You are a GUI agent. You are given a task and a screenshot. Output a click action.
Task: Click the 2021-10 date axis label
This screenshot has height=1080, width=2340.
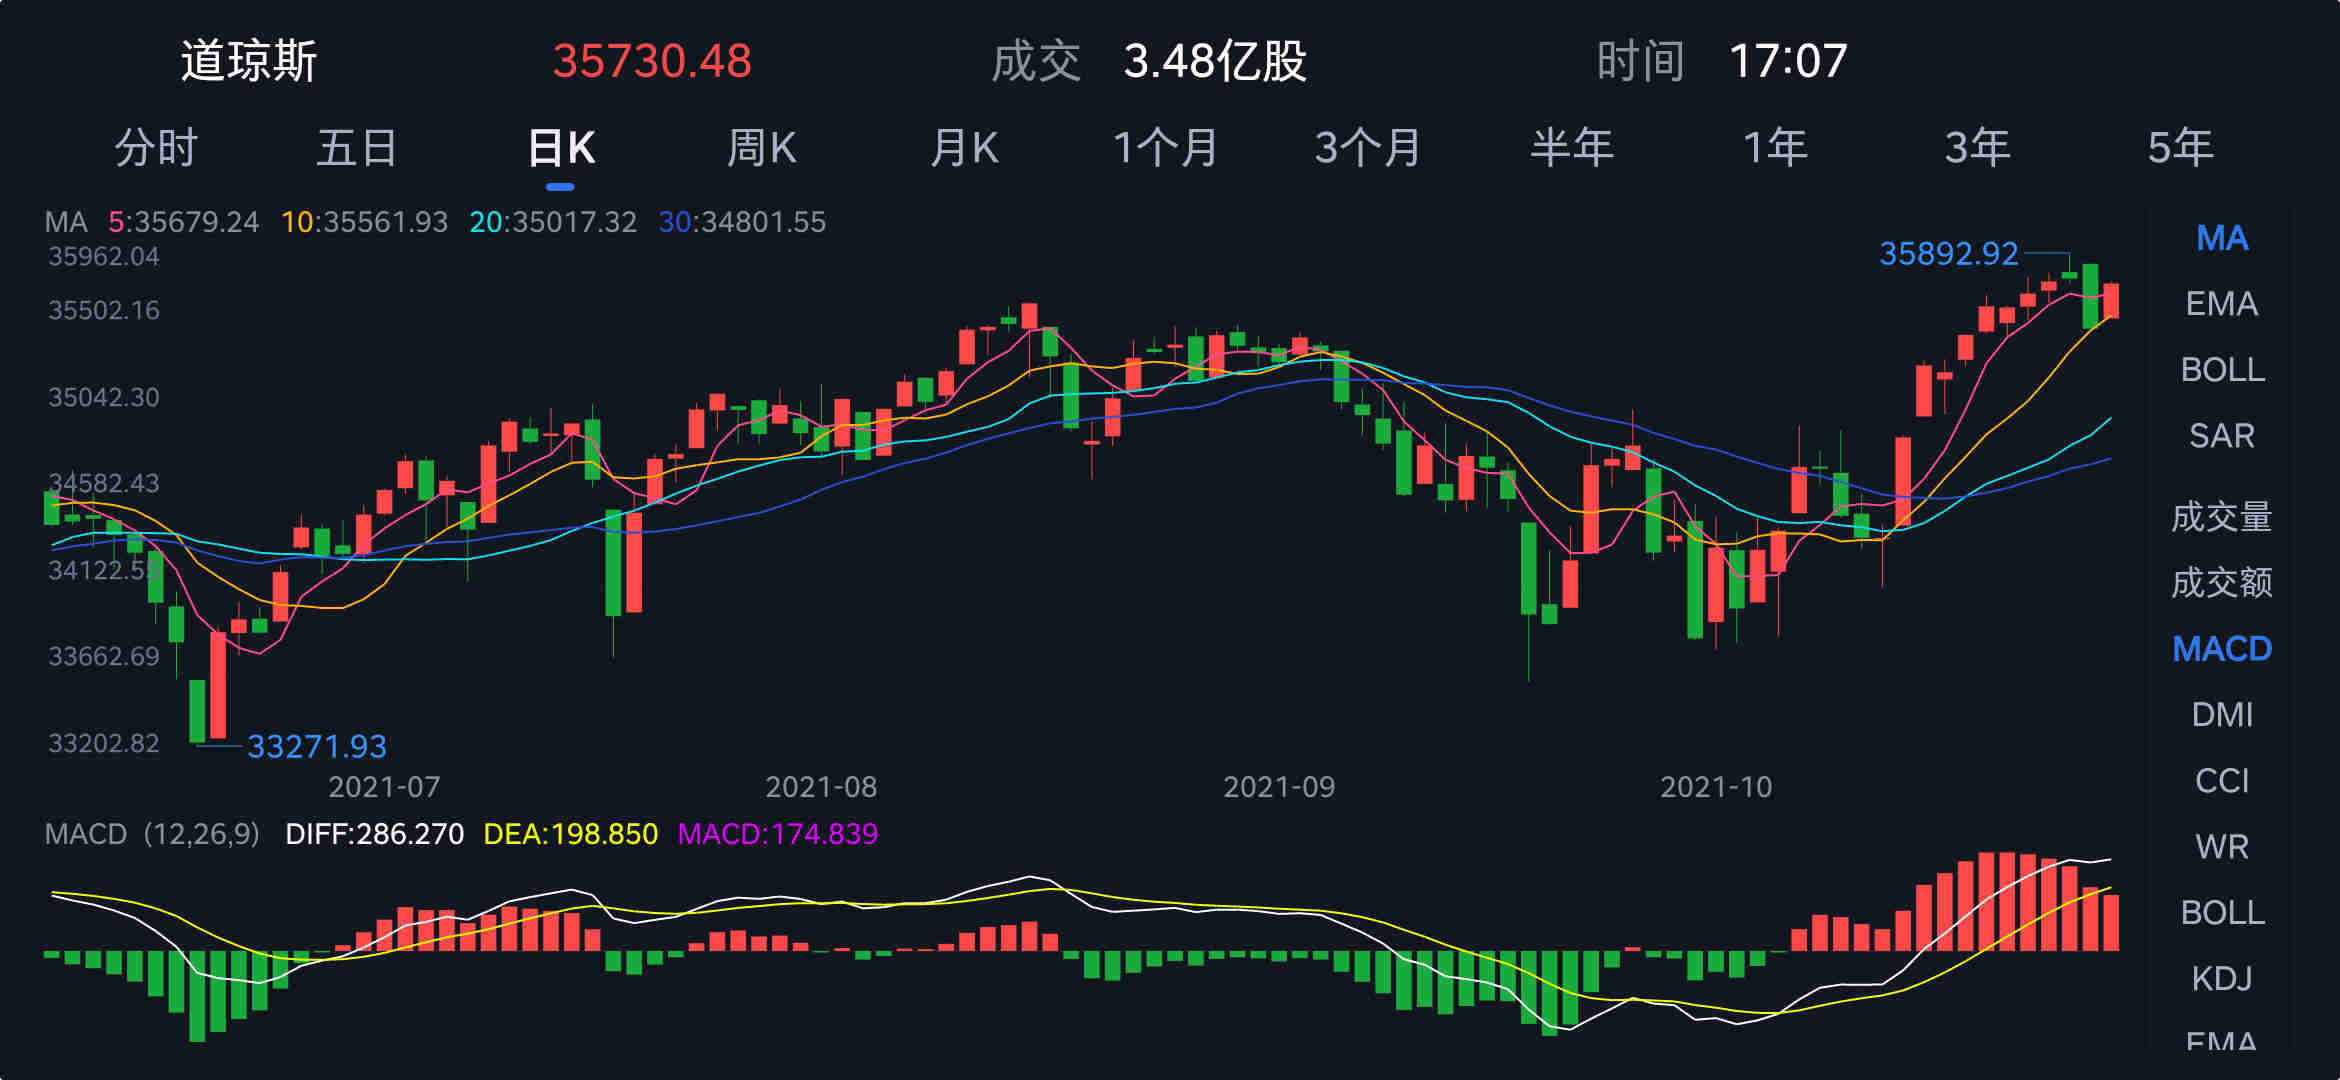tap(1716, 787)
